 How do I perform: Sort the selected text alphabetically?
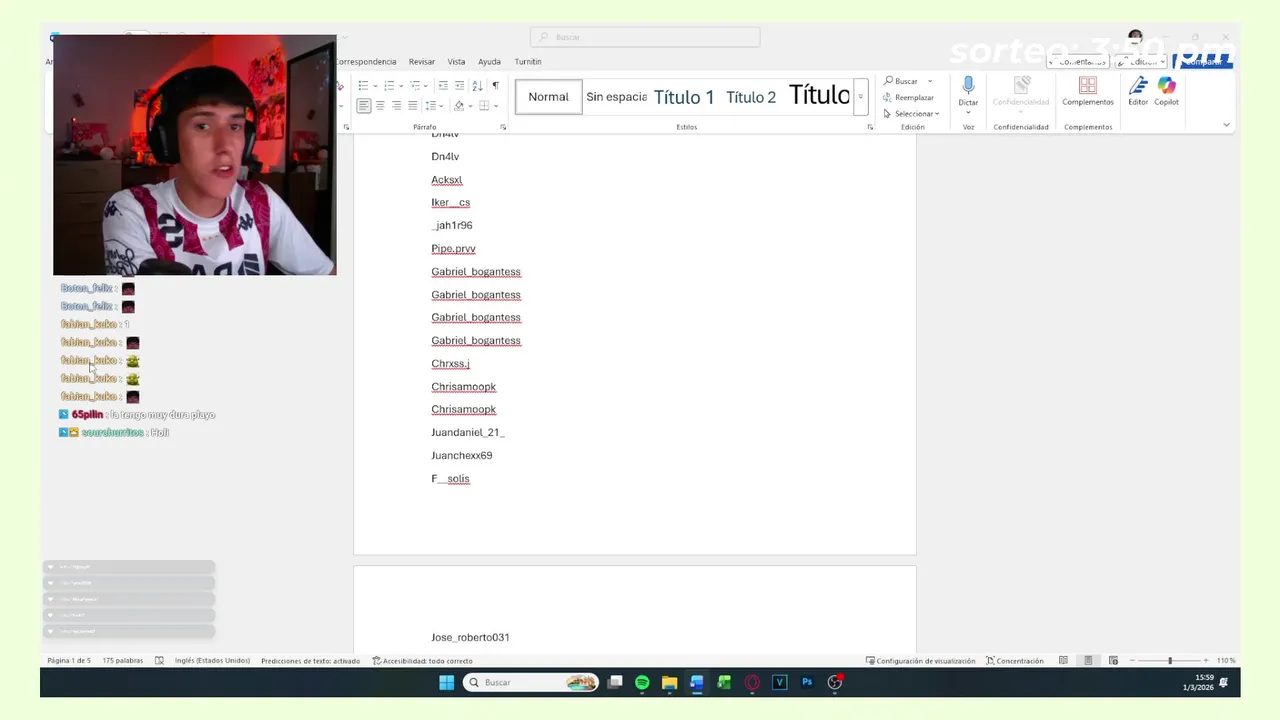(x=477, y=85)
